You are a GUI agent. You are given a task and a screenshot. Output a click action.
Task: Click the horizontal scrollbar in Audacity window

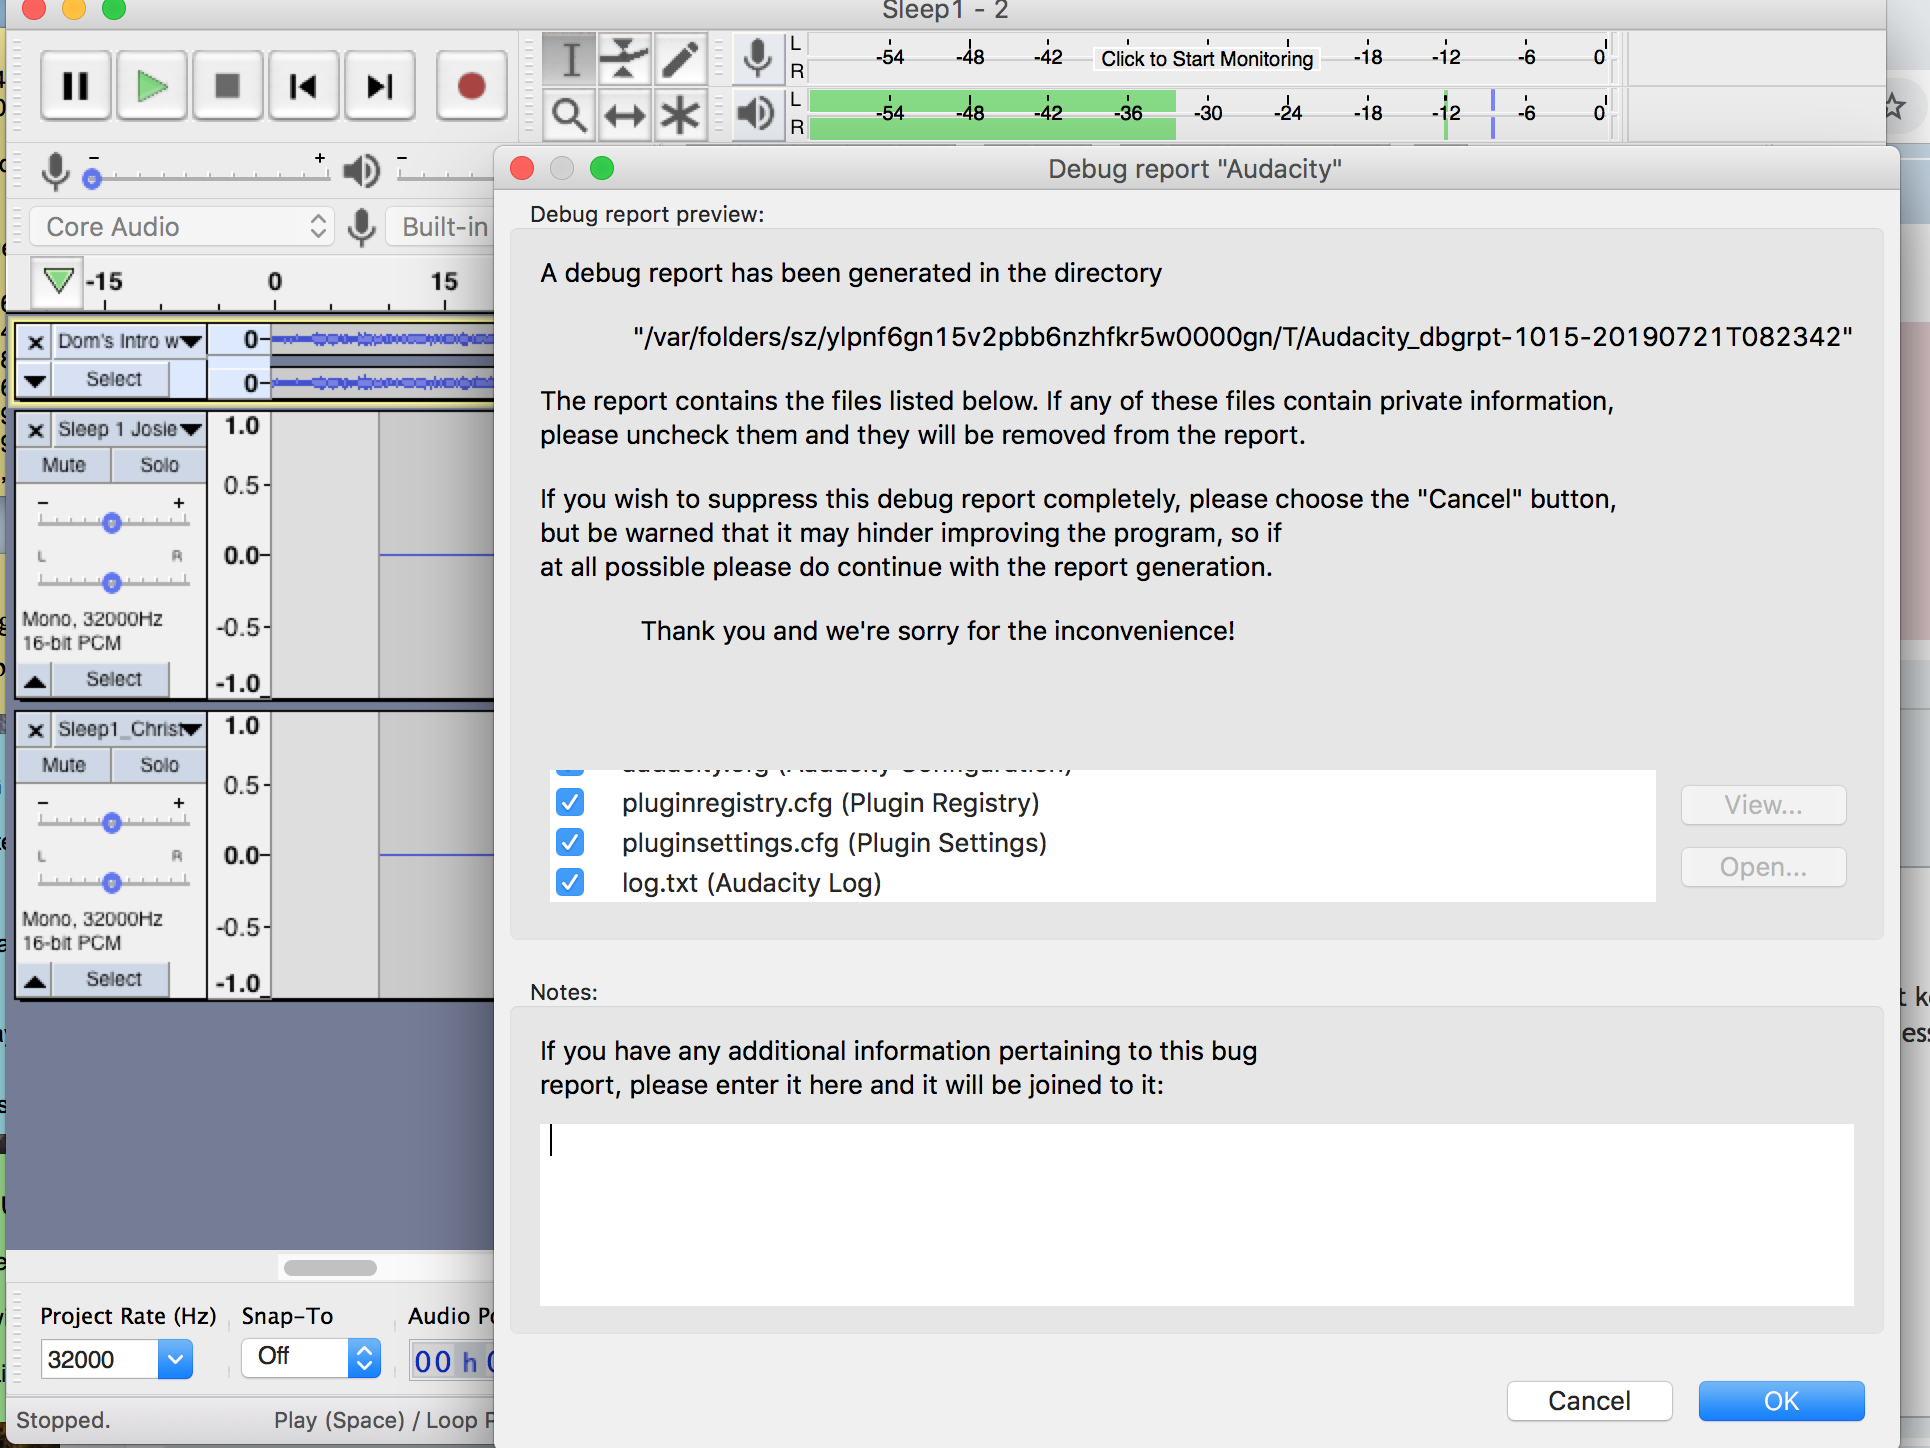tap(330, 1268)
